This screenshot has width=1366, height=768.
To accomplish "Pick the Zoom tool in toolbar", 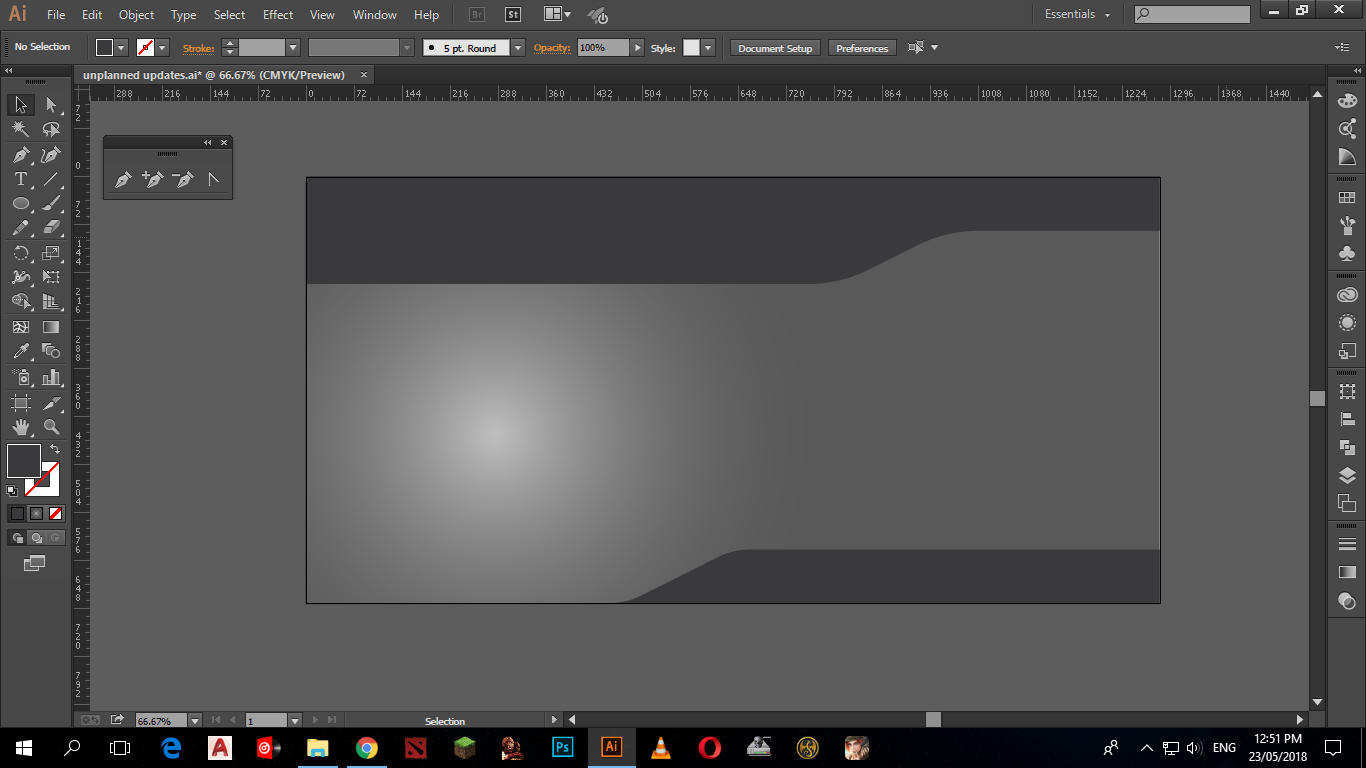I will click(x=51, y=427).
